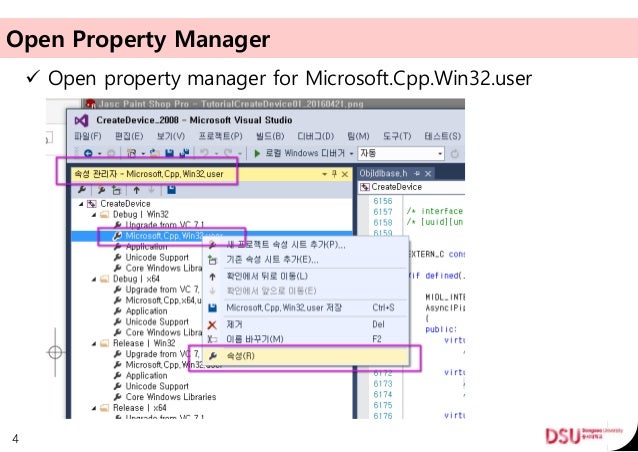
Task: Click the save disk icon in main toolbar
Action: point(170,153)
